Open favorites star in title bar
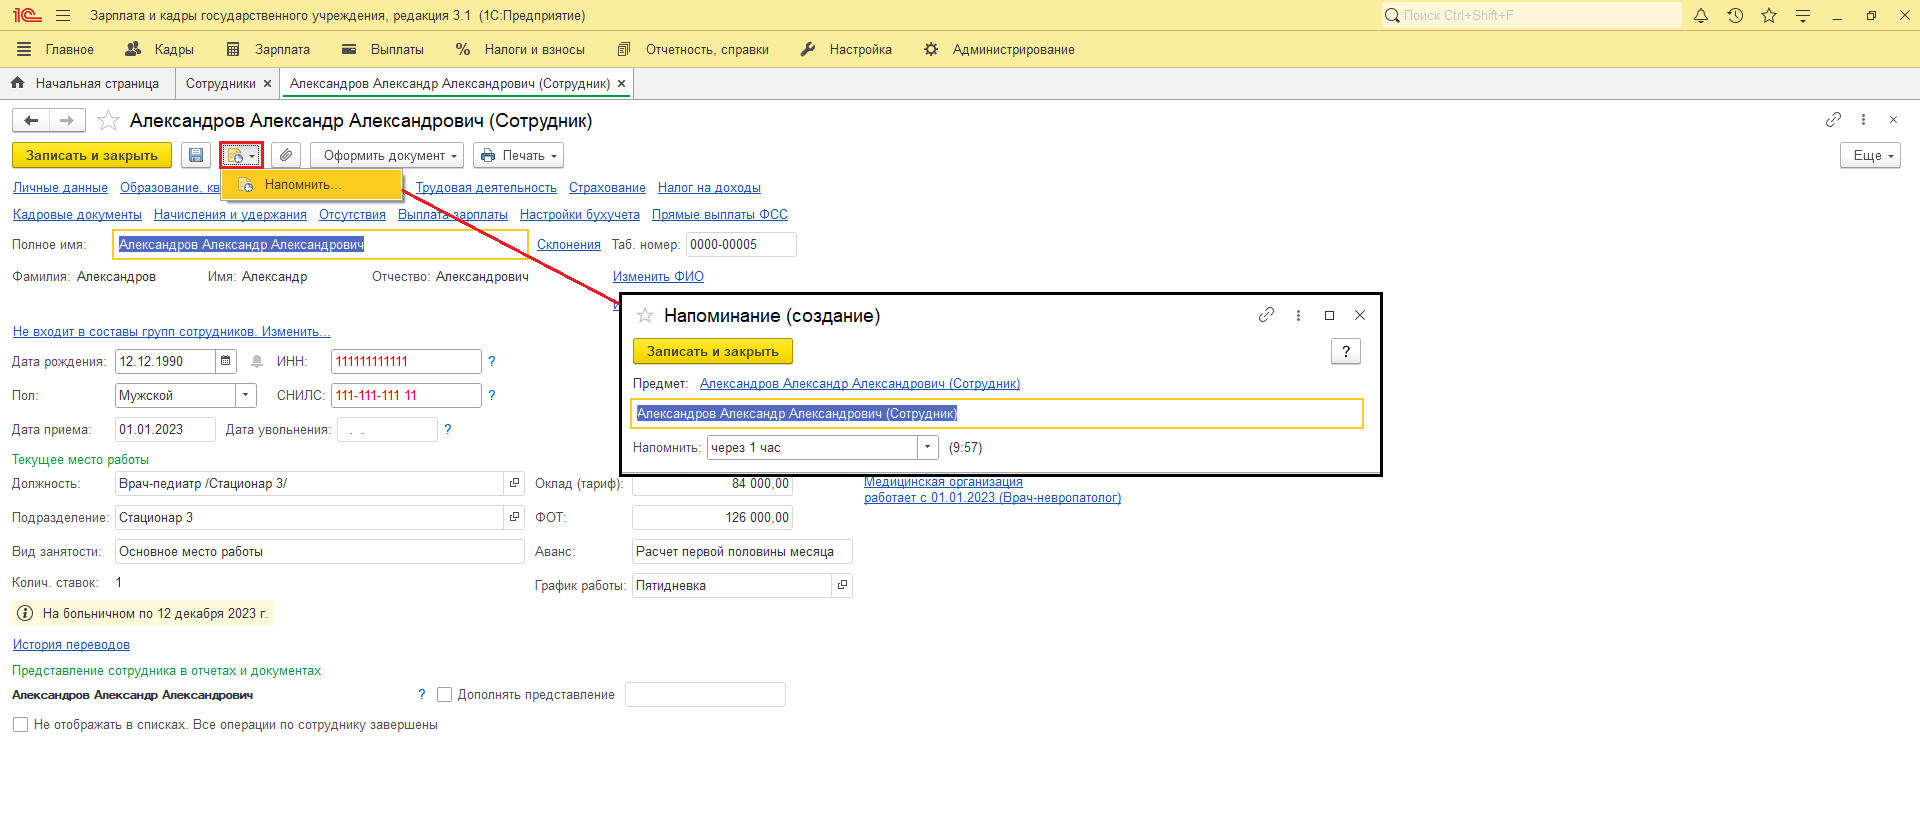Viewport: 1920px width, 816px height. coord(1769,16)
